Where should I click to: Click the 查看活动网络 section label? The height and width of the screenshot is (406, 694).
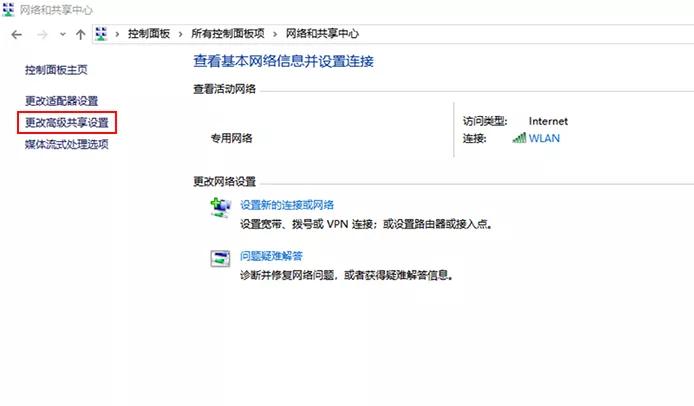224,89
